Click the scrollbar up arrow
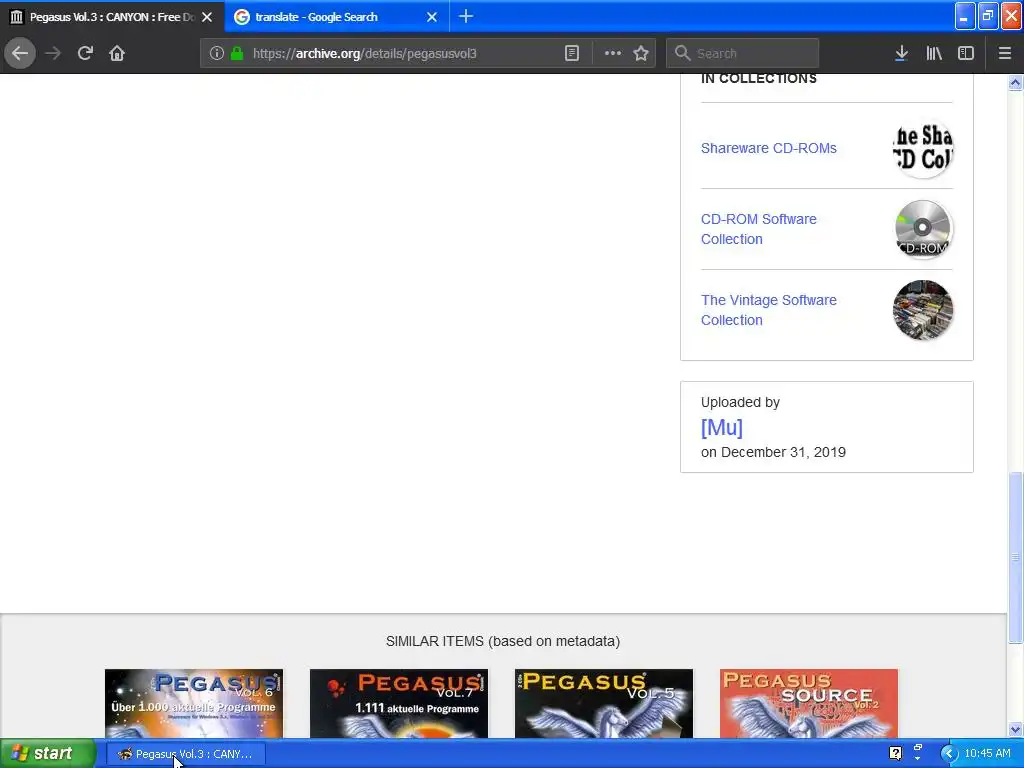This screenshot has height=768, width=1024. pyautogui.click(x=1015, y=82)
